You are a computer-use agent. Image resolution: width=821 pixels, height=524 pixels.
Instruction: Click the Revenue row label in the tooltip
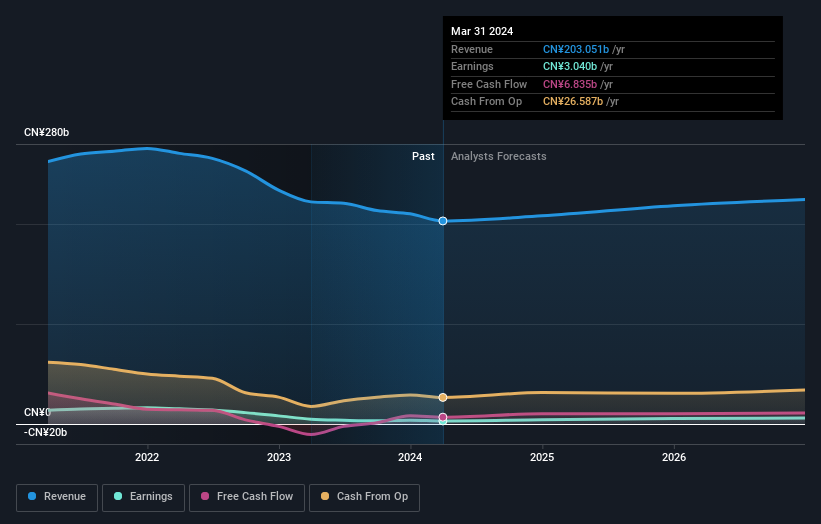coord(472,49)
